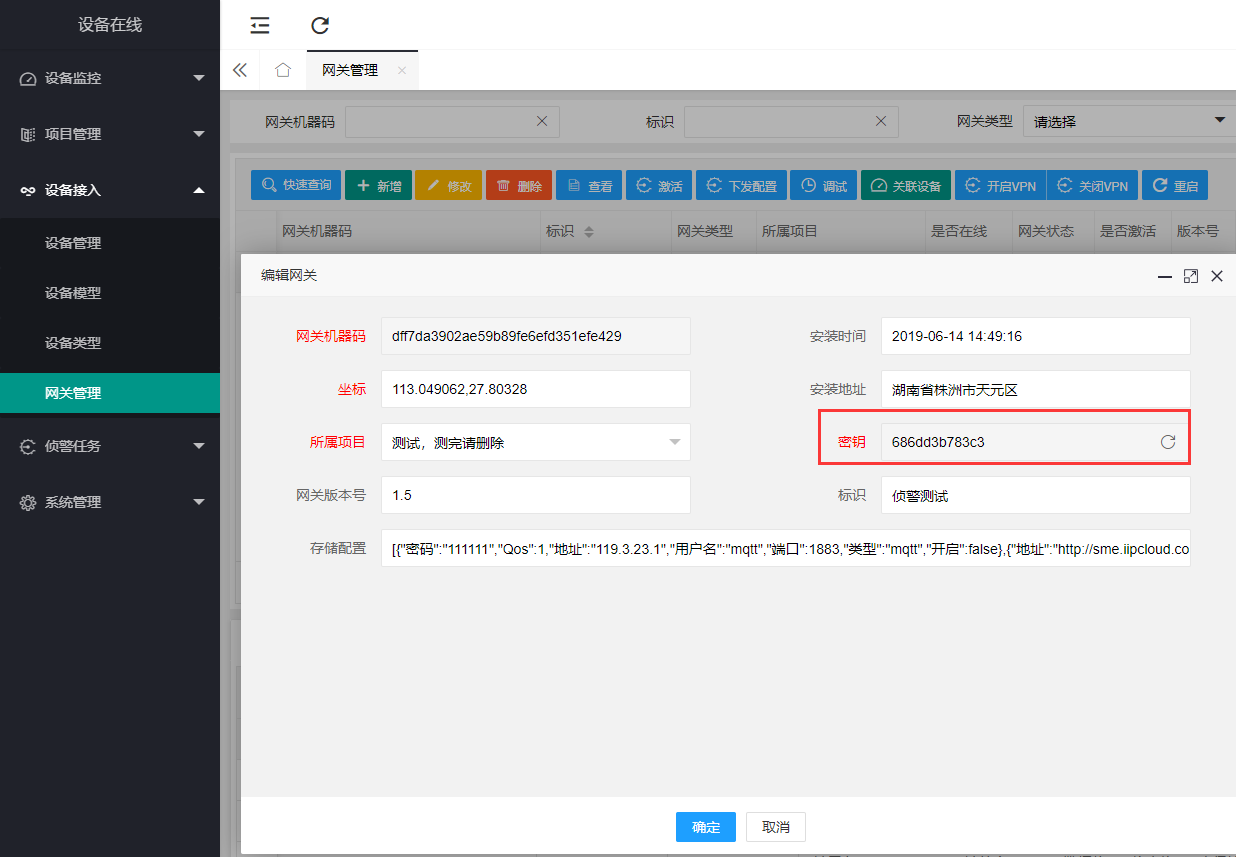Click the 关联设备 button
This screenshot has width=1236, height=857.
point(906,185)
